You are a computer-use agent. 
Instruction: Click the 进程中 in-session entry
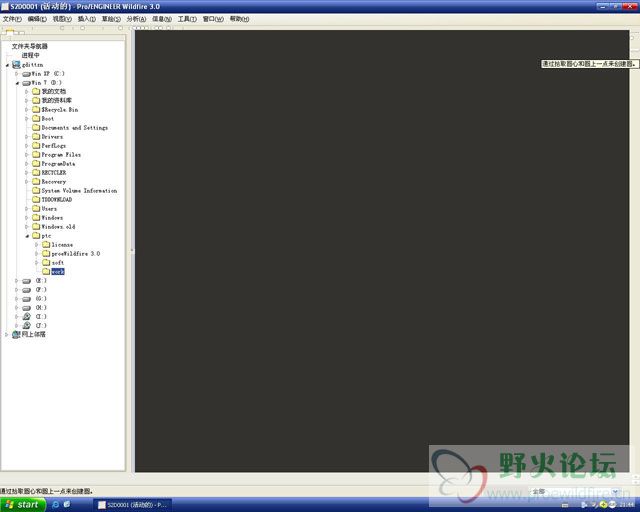31,55
